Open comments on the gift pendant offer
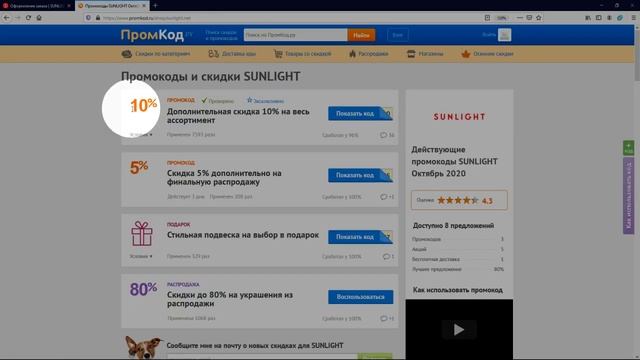Screen dimensions: 640x360 coord(388,257)
